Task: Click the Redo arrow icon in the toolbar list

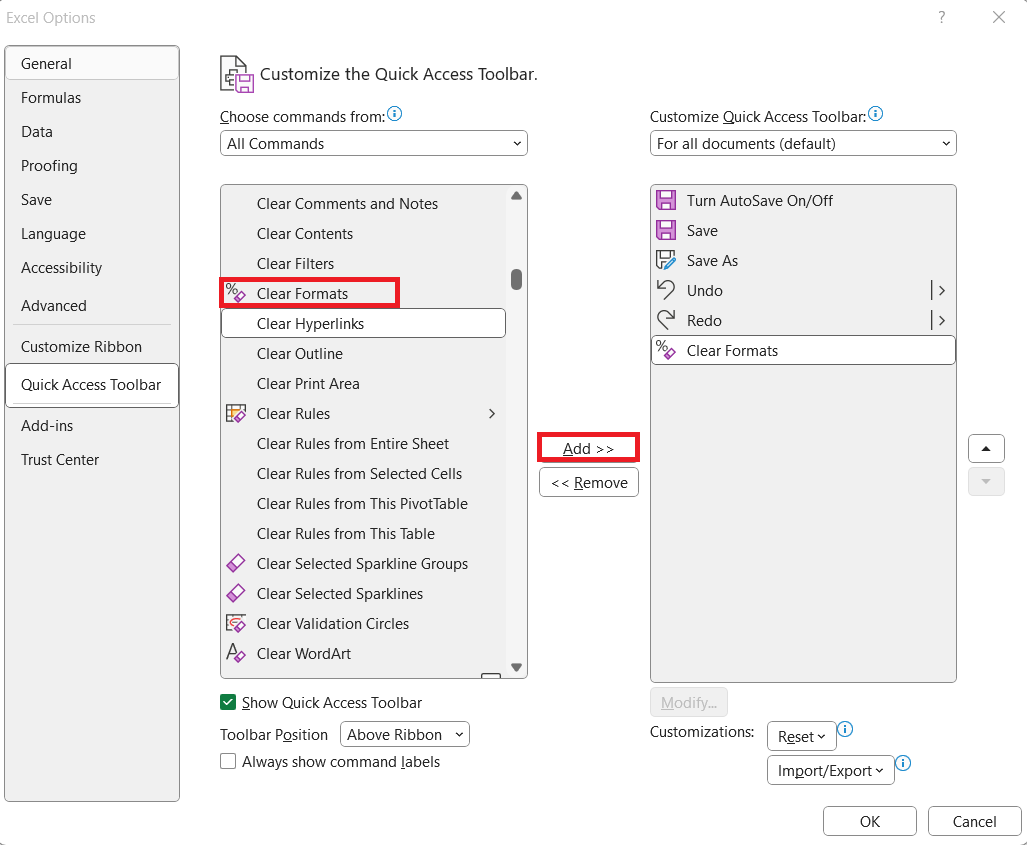Action: coord(666,320)
